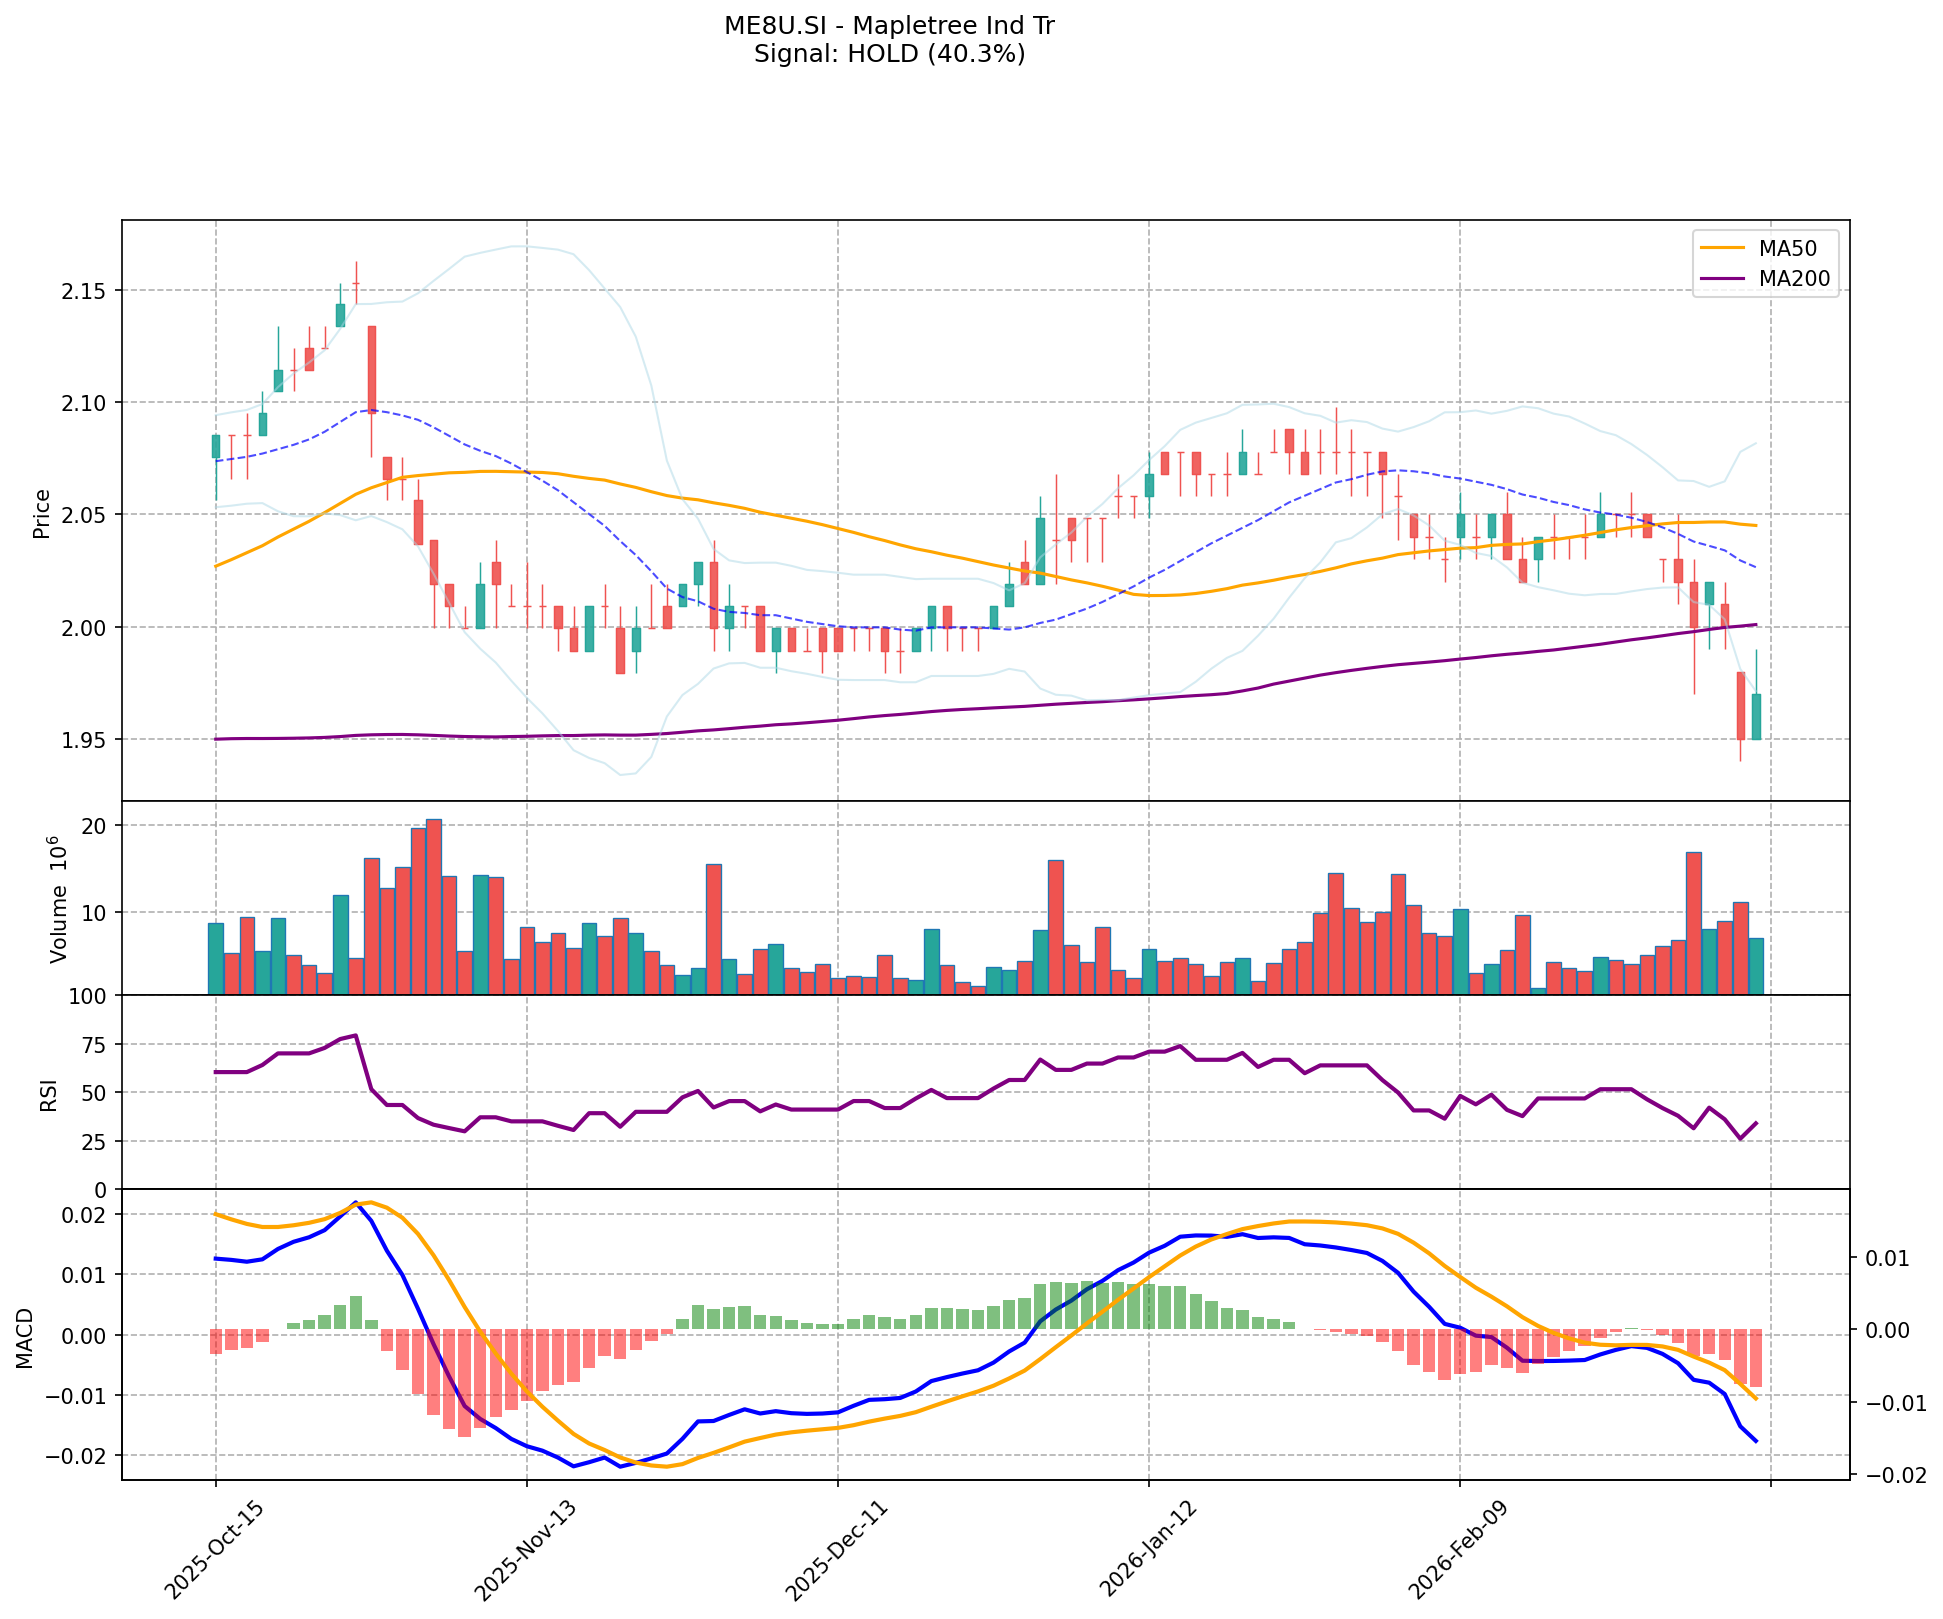
Task: Click the 2025-Dec-11 date axis label
Action: coord(836,1549)
